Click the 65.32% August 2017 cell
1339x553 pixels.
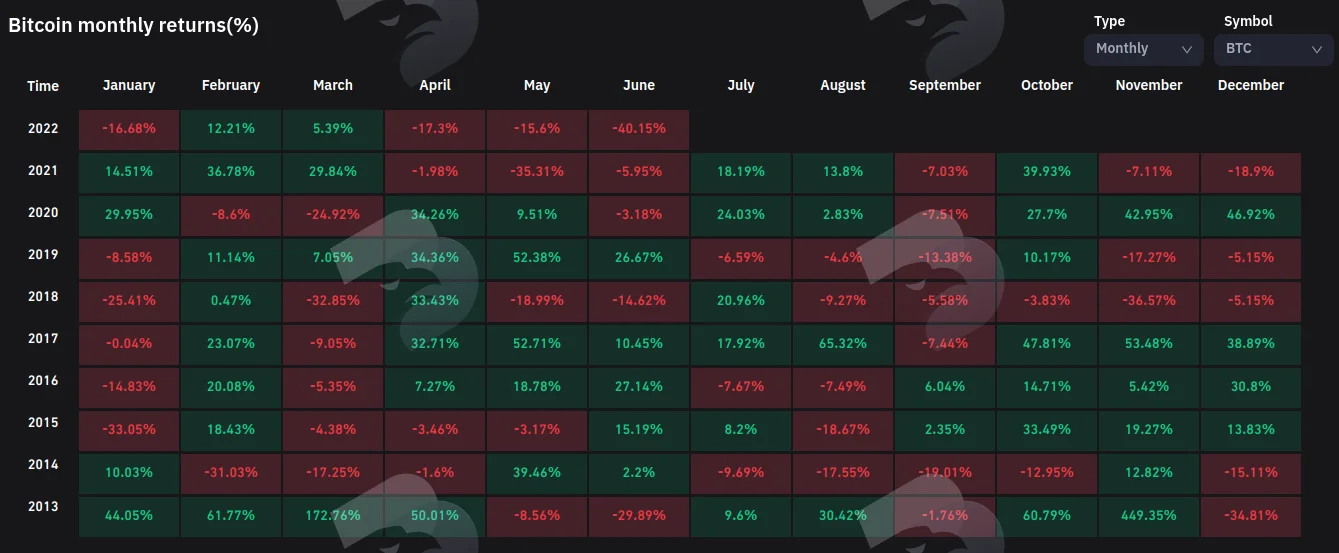[843, 344]
